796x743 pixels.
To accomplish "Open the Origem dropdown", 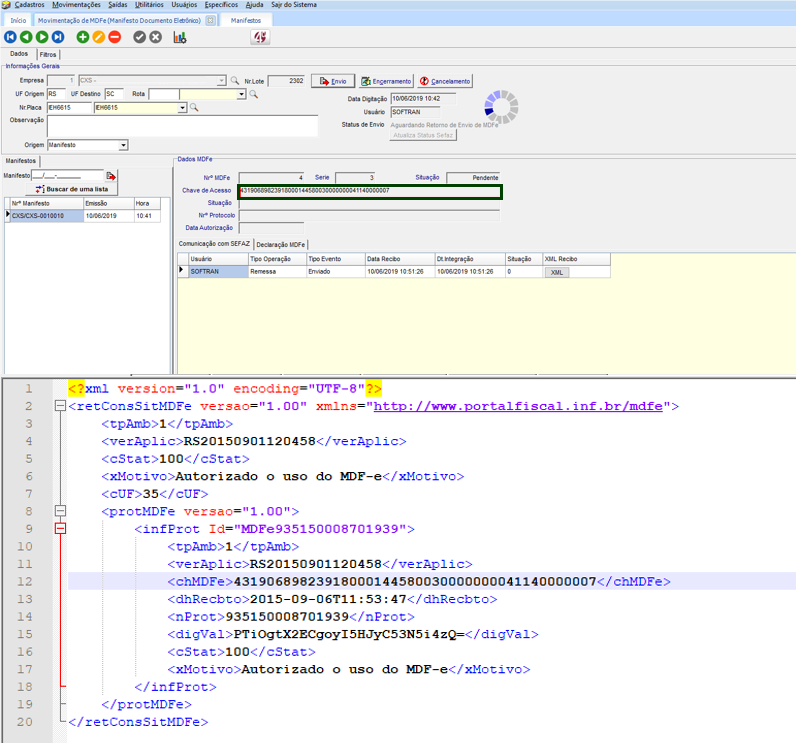I will tap(123, 145).
